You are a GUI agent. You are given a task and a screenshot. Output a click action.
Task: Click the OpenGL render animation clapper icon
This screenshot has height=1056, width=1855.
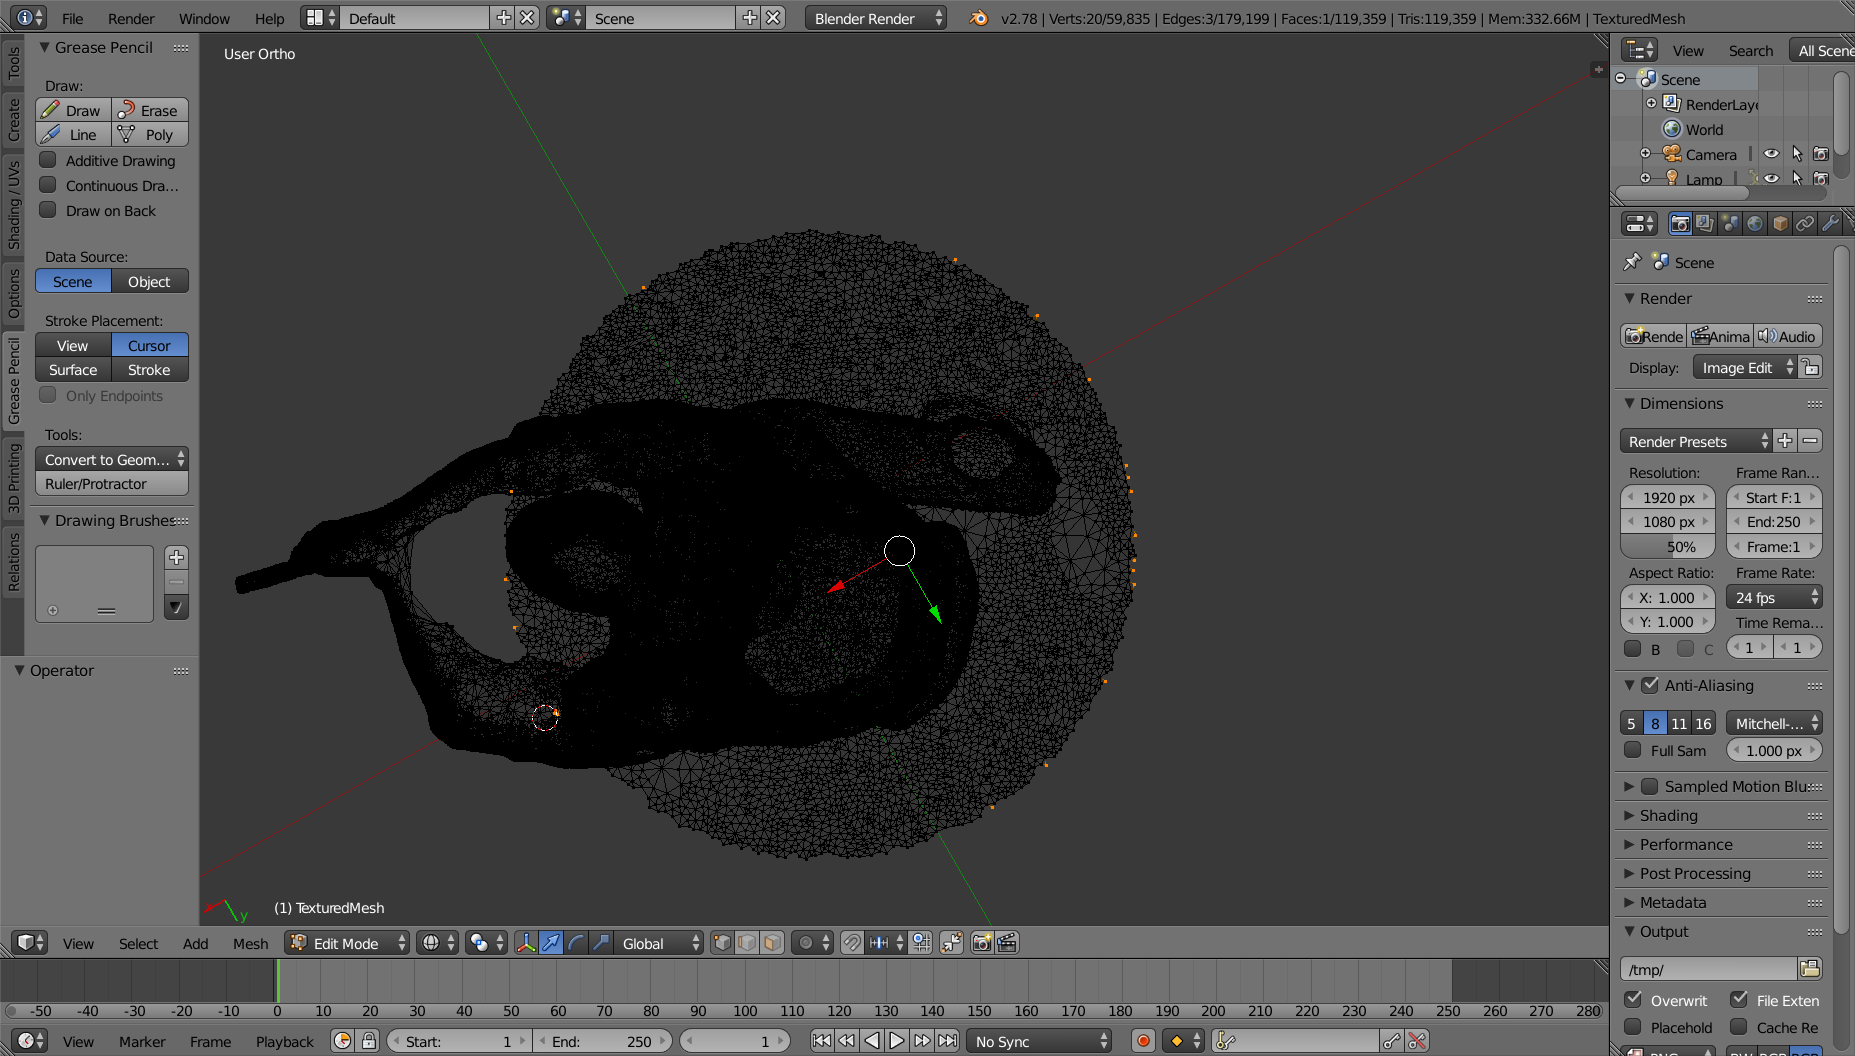[1007, 942]
